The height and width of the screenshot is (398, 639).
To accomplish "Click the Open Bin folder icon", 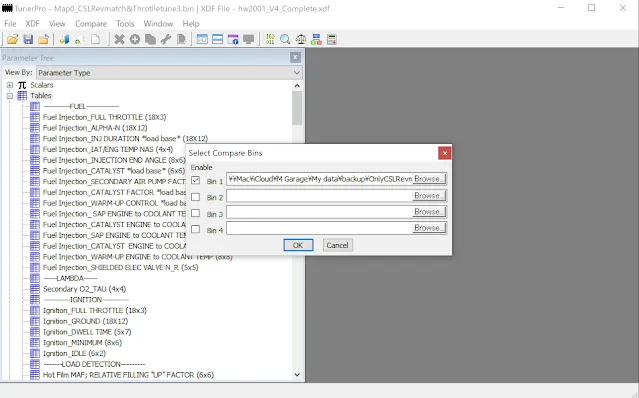I will pos(13,39).
